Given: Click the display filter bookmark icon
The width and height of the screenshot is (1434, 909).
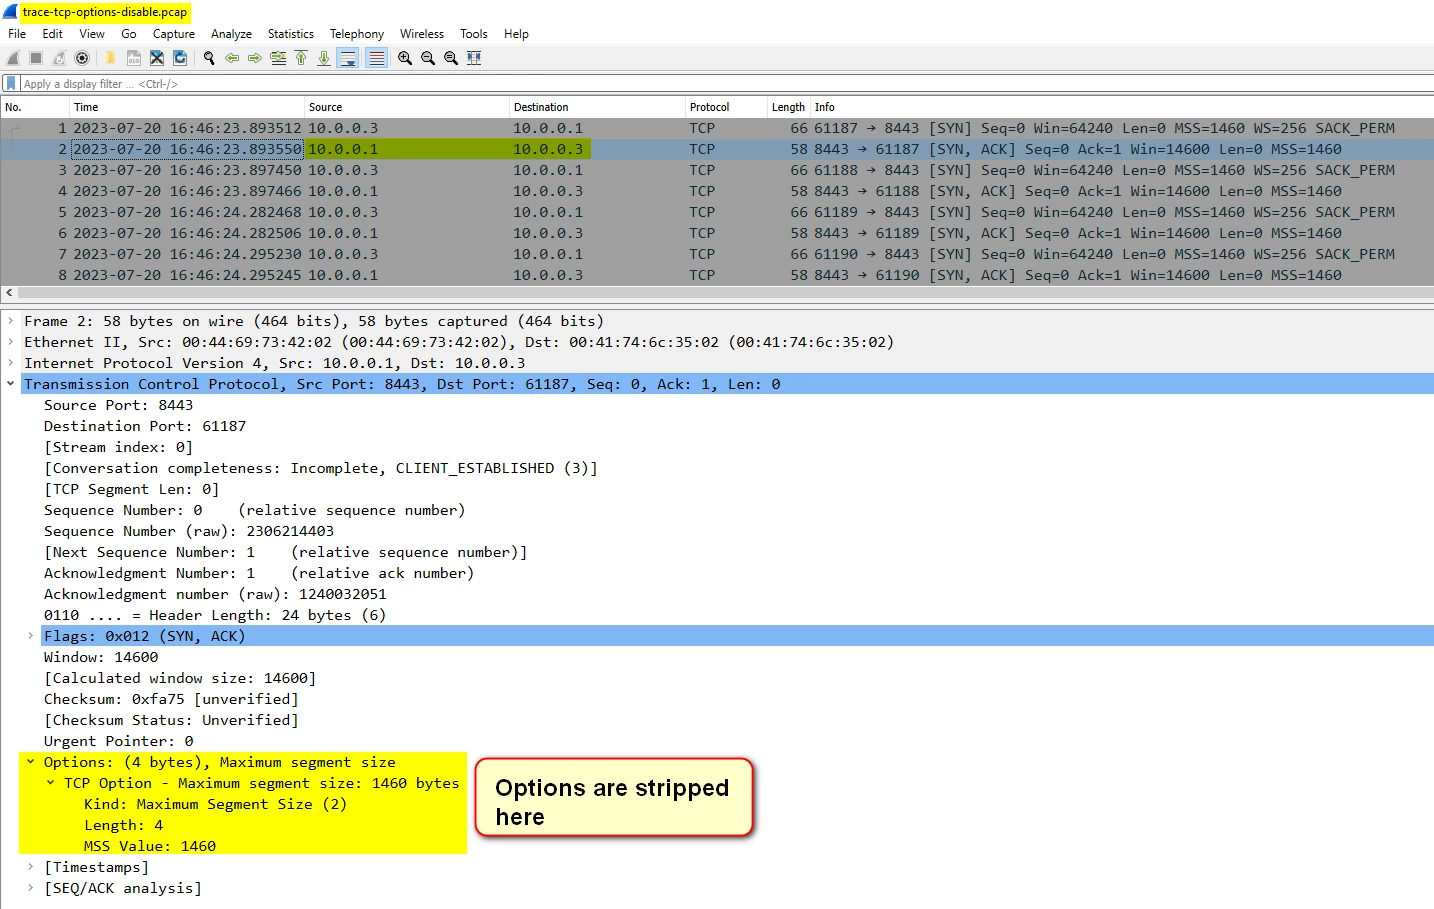Looking at the screenshot, I should (11, 84).
